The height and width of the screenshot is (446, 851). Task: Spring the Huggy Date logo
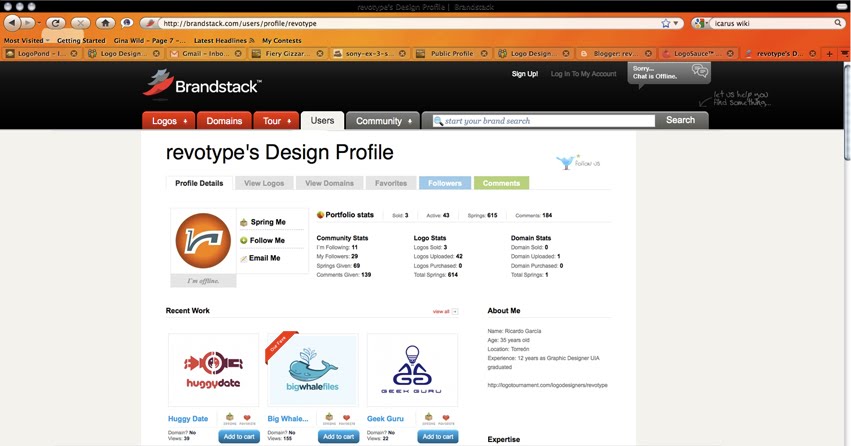230,418
